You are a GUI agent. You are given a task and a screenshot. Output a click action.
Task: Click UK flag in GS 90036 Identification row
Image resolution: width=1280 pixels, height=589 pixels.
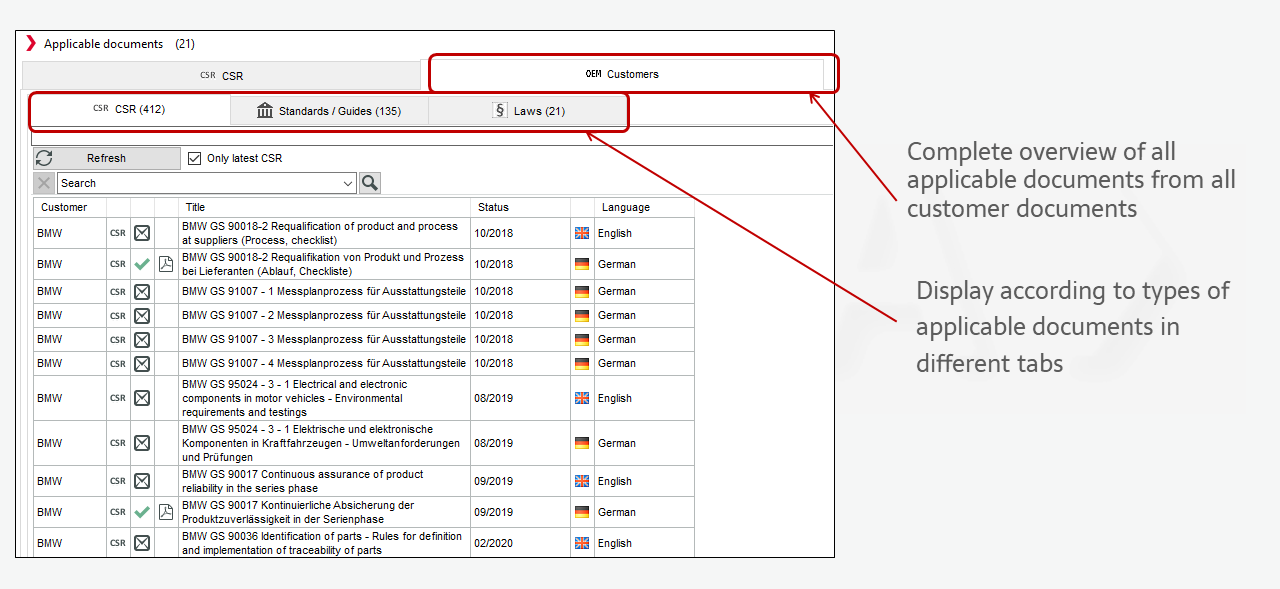point(582,543)
